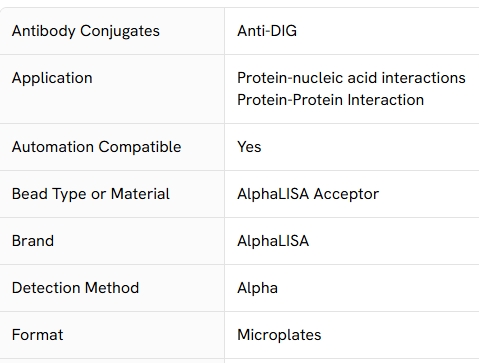Click the word Conjugates in first row
479x363 pixels.
click(x=120, y=31)
